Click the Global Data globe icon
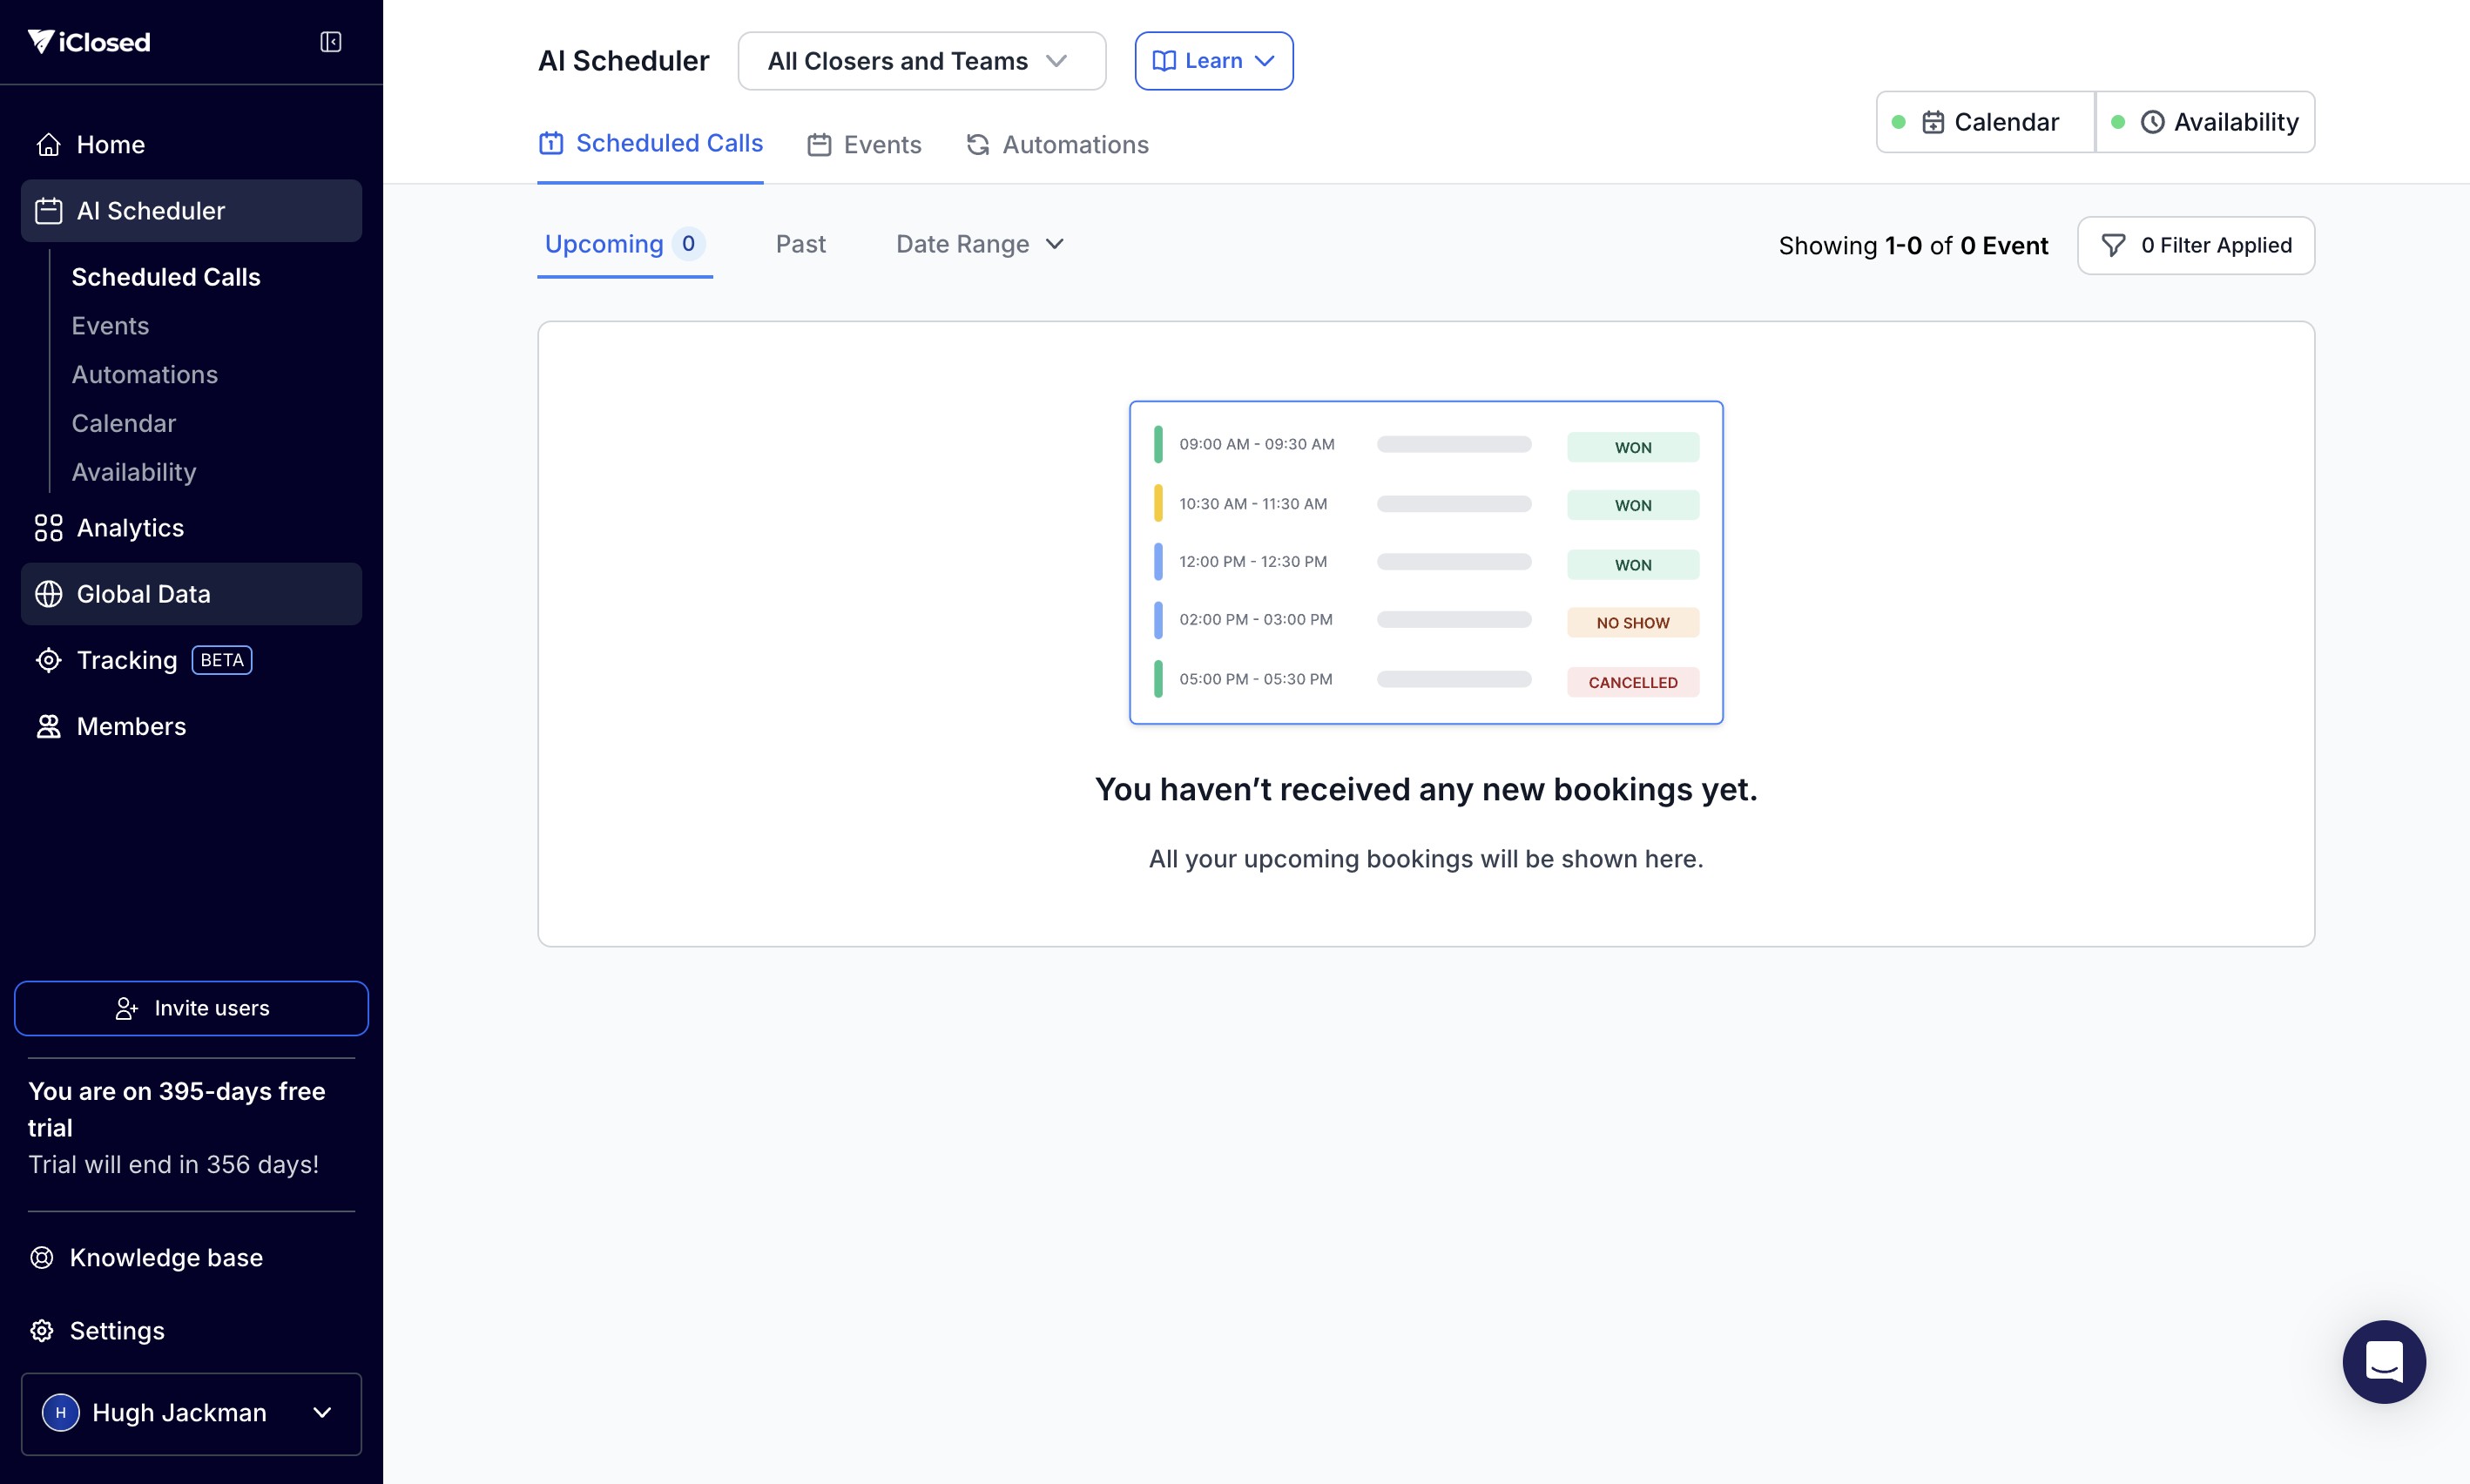The width and height of the screenshot is (2470, 1484). pyautogui.click(x=48, y=594)
